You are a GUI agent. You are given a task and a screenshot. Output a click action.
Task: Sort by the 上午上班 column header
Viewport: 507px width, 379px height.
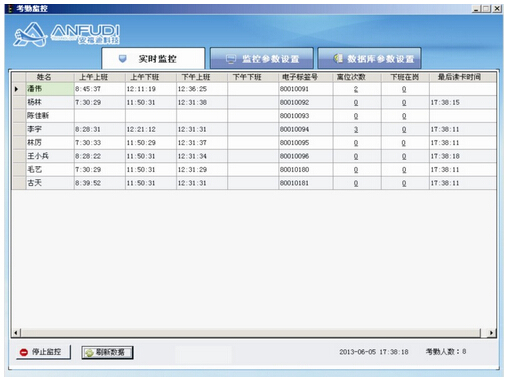[x=99, y=77]
